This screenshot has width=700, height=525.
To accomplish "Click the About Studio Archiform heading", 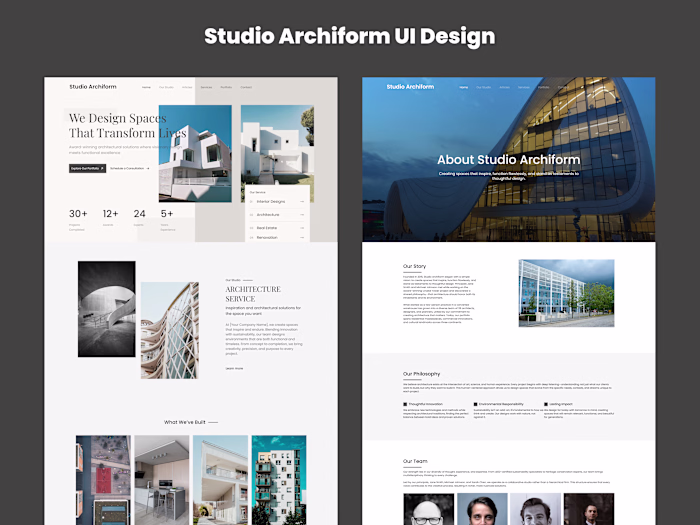I will [x=508, y=160].
